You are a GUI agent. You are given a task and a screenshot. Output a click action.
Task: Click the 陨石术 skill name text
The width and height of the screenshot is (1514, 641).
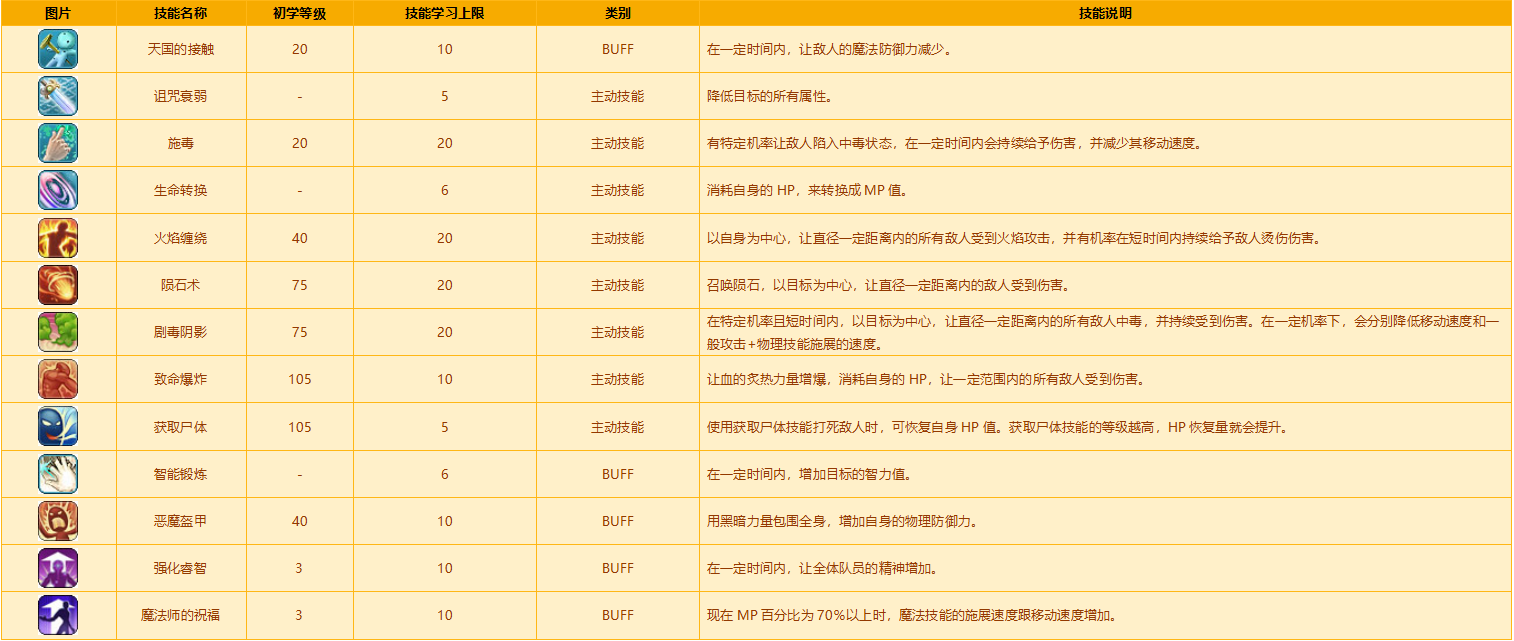(x=181, y=285)
